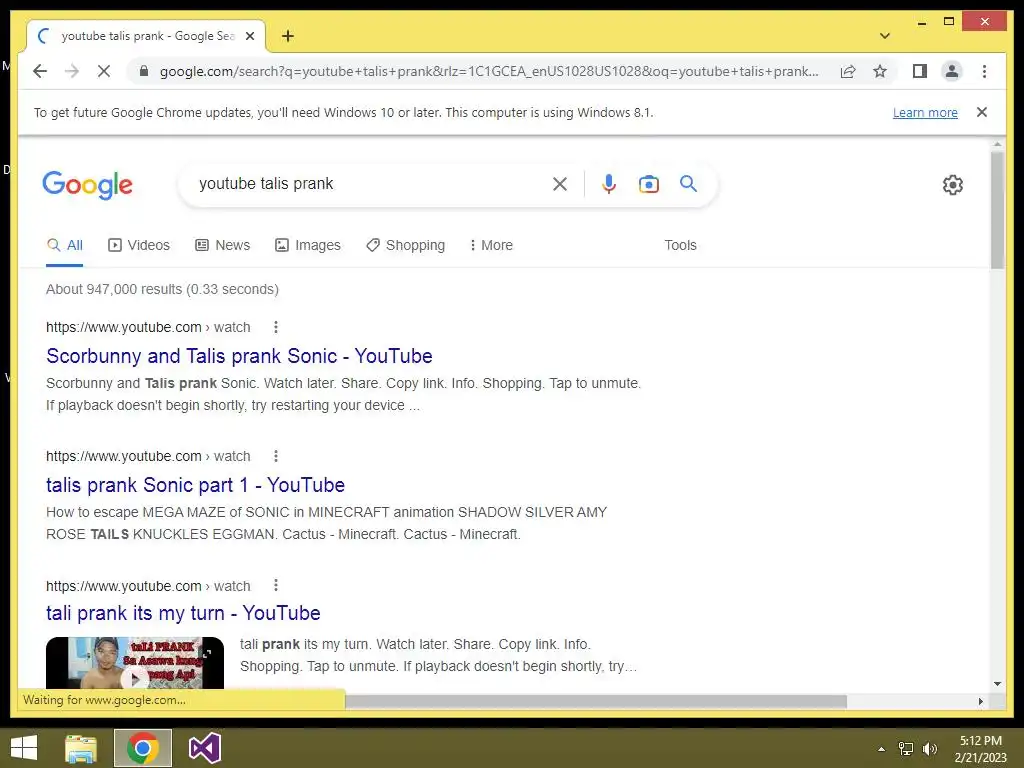Click the scroll up arrow
Image resolution: width=1024 pixels, height=768 pixels.
coord(997,144)
